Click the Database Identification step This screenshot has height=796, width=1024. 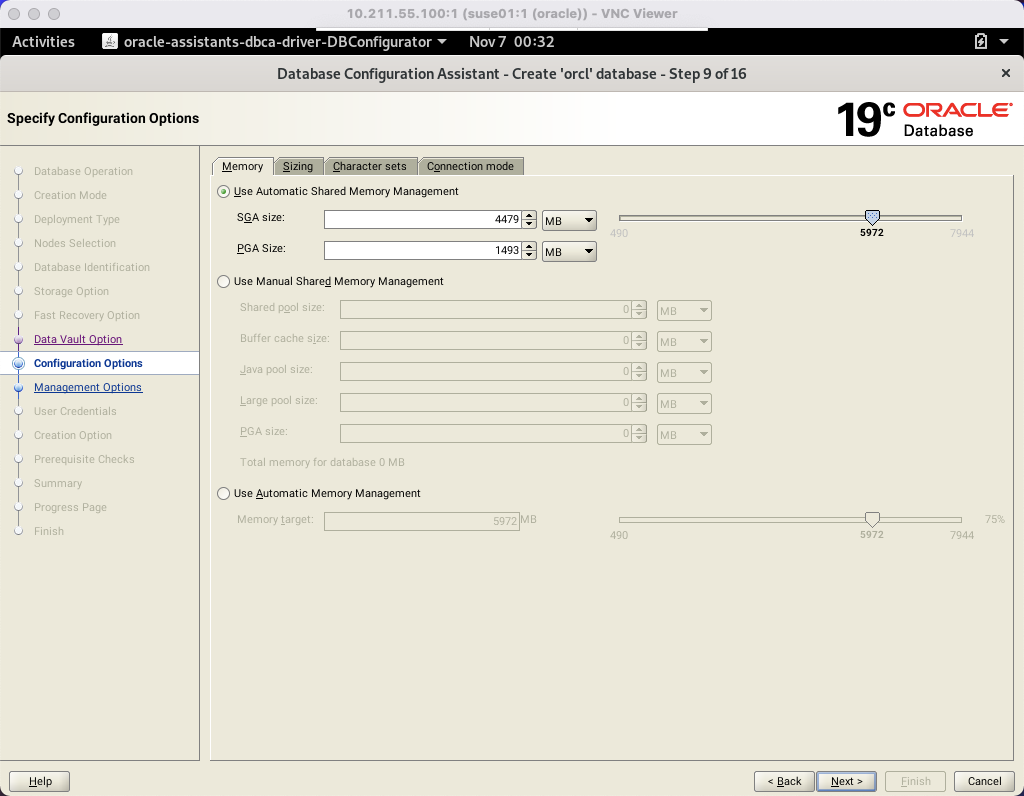tap(91, 267)
